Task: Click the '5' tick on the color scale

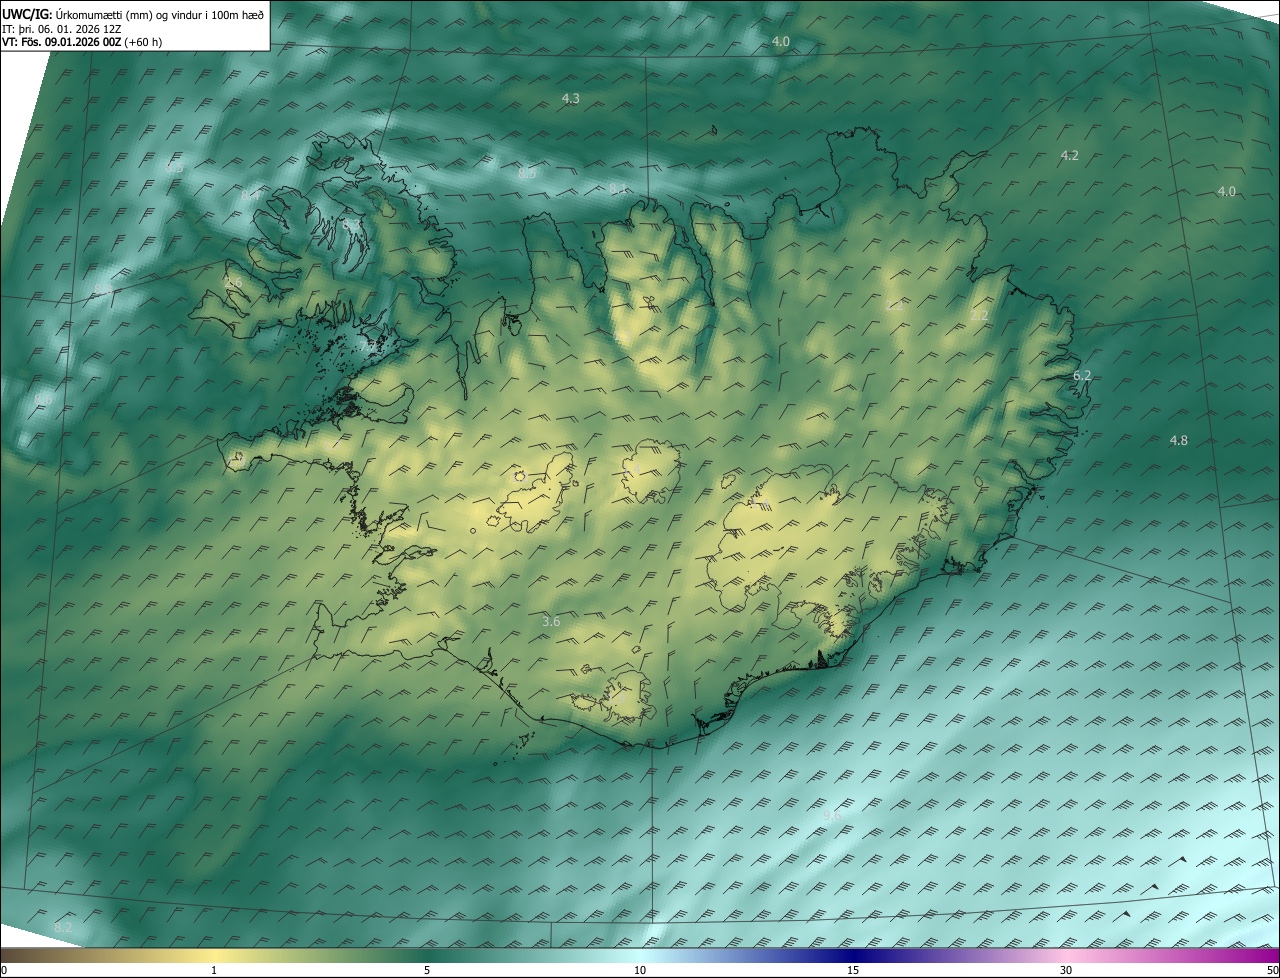Action: (x=427, y=970)
